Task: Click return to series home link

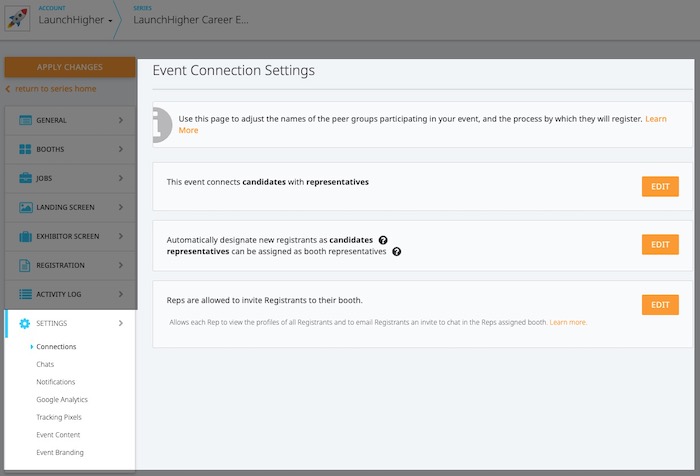Action: coord(56,89)
